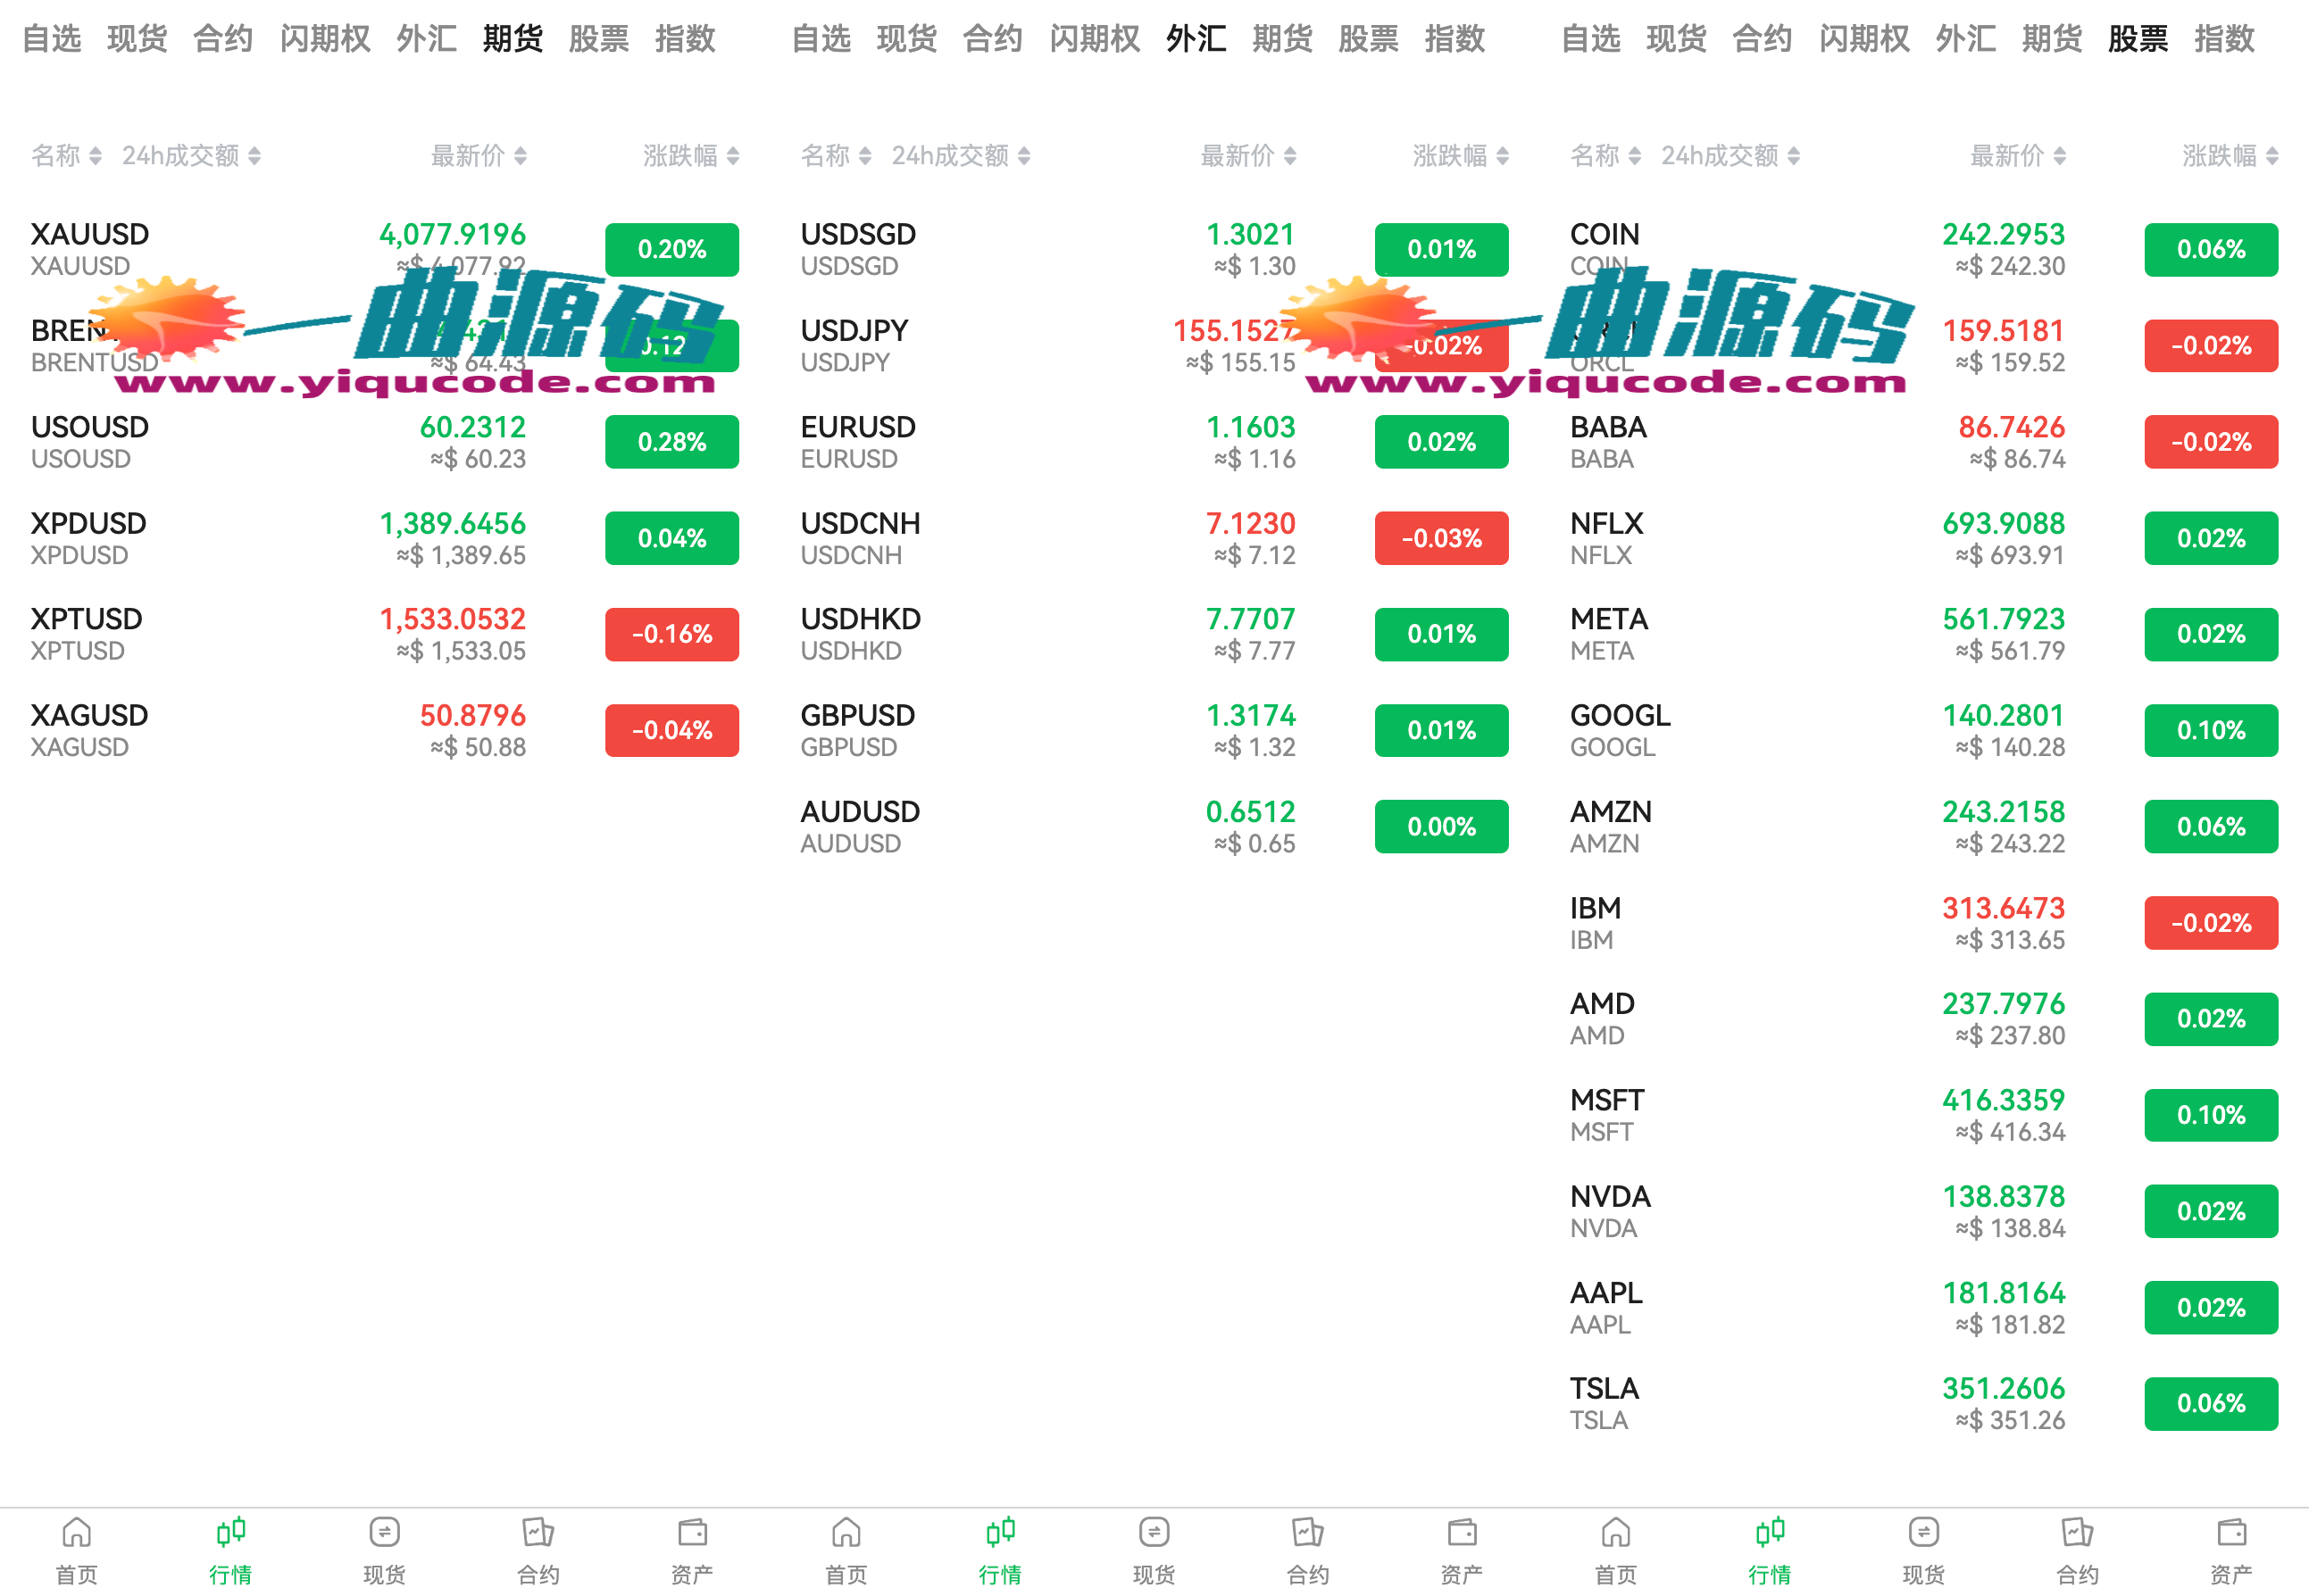Toggle sorting by 24h成交额 column
2309x1596 pixels.
click(x=189, y=155)
